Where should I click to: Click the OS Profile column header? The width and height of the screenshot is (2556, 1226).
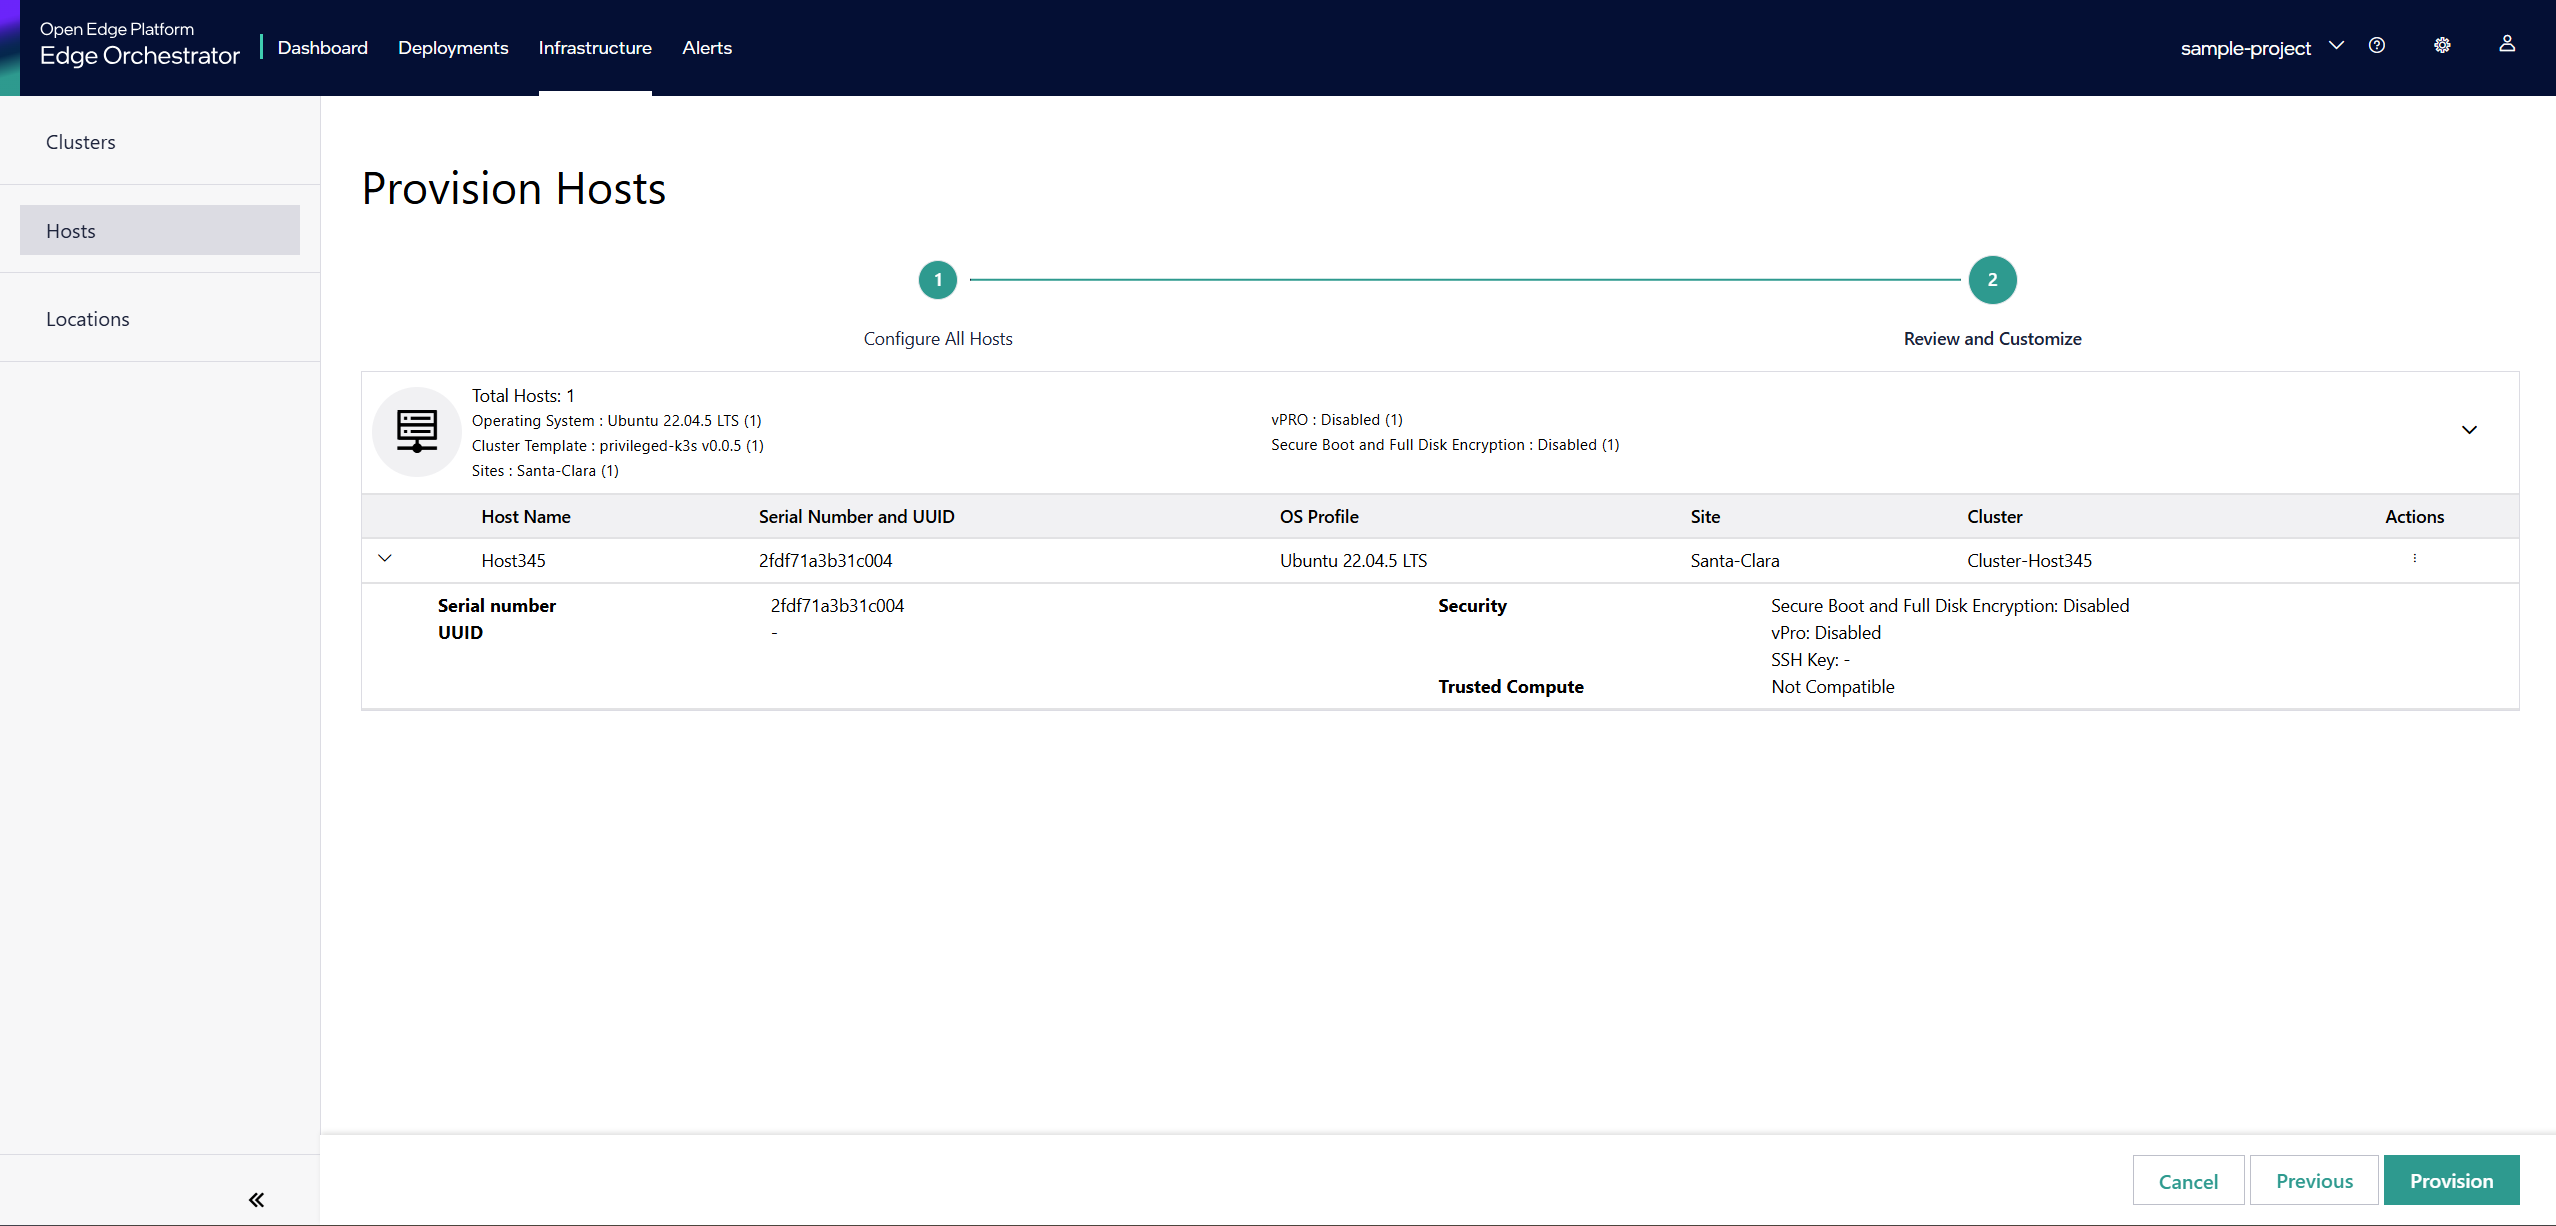(1319, 517)
